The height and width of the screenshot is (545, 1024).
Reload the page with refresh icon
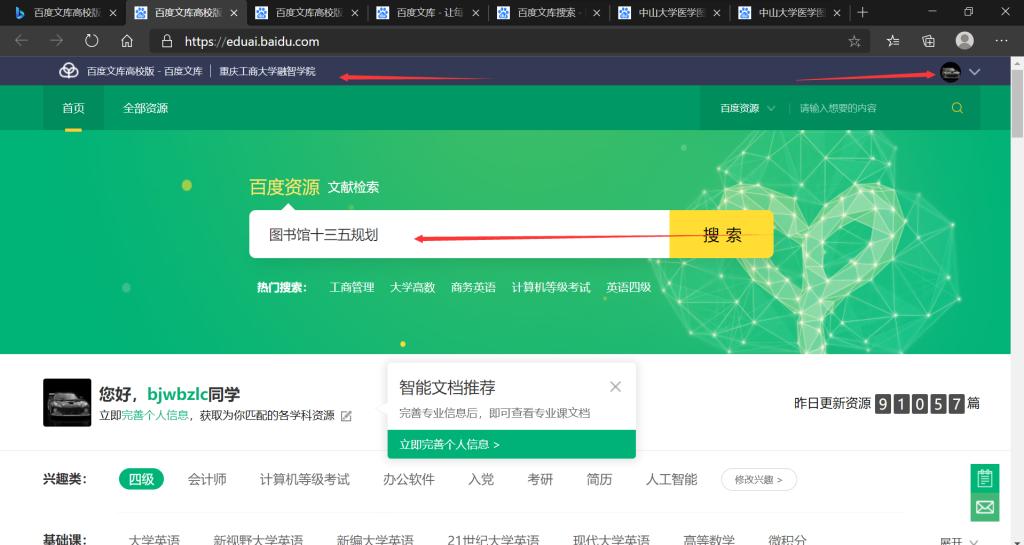coord(91,41)
